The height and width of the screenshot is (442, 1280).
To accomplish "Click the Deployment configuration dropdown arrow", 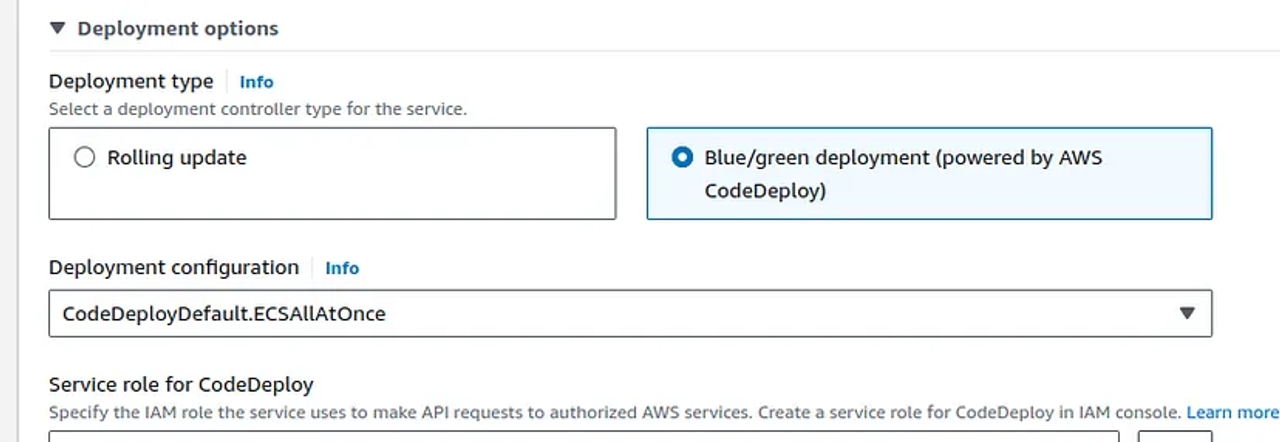I will coord(1187,313).
